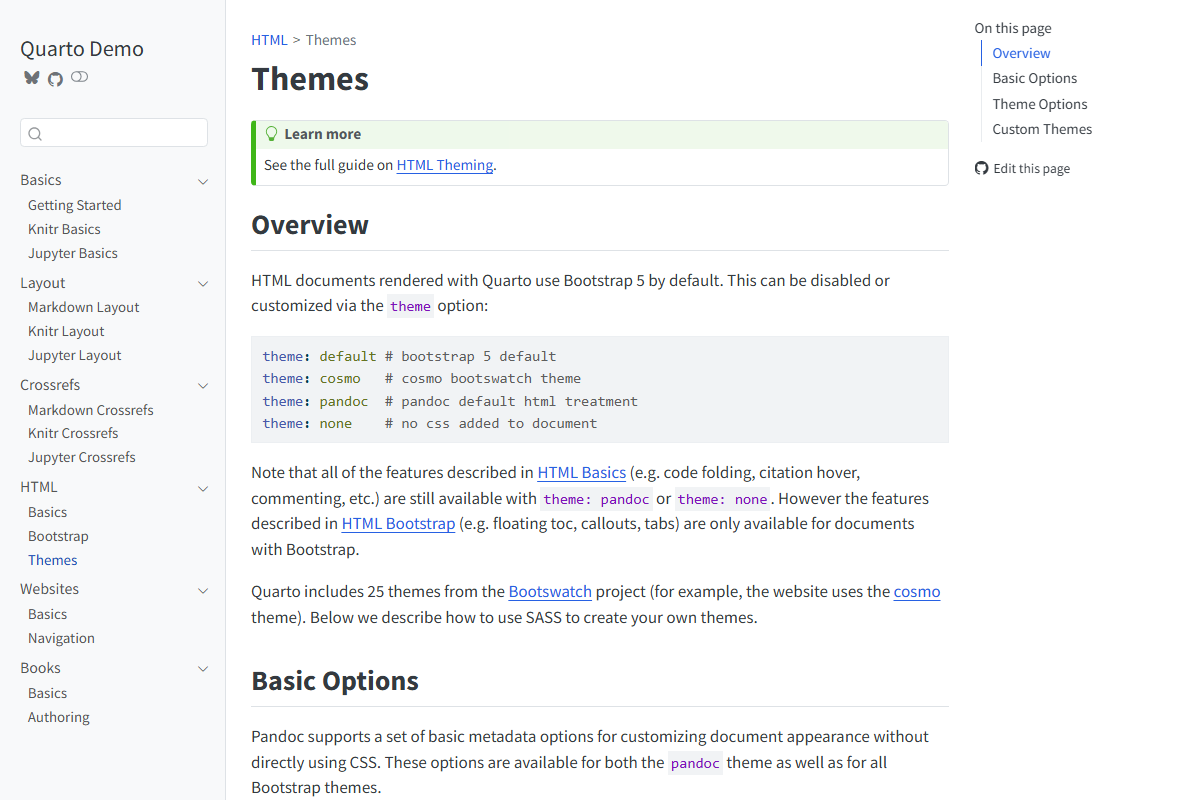The image size is (1200, 800).
Task: Follow the Bootswatch project link
Action: tap(549, 591)
